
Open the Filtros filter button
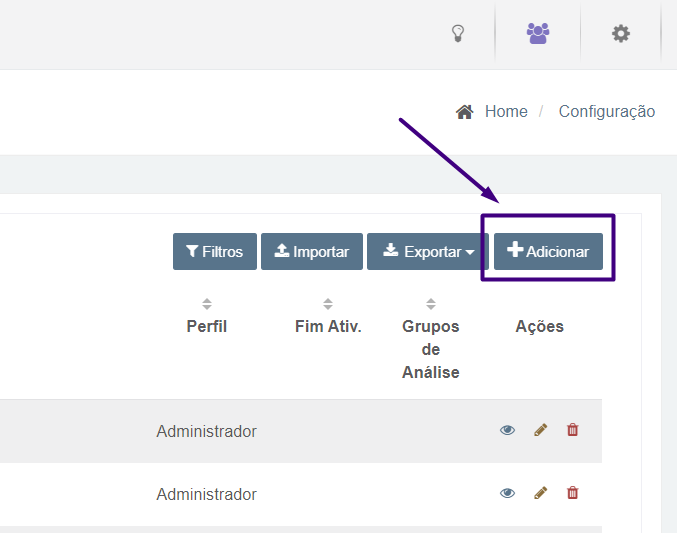point(214,252)
